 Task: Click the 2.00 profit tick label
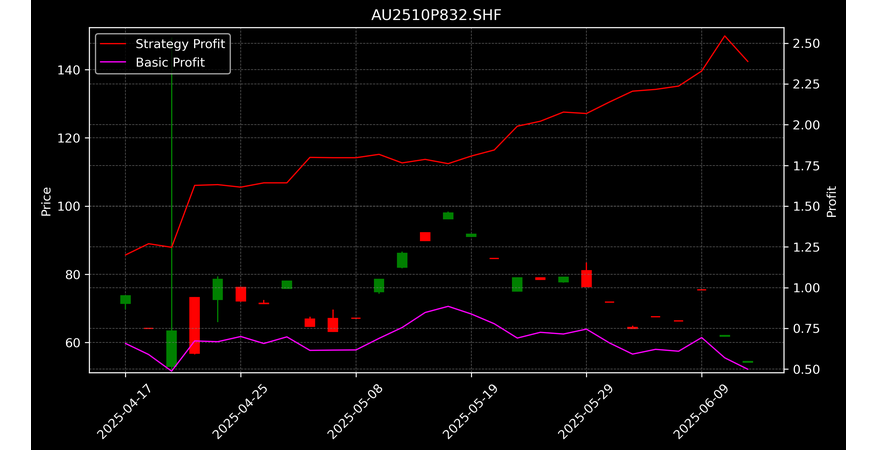(806, 125)
